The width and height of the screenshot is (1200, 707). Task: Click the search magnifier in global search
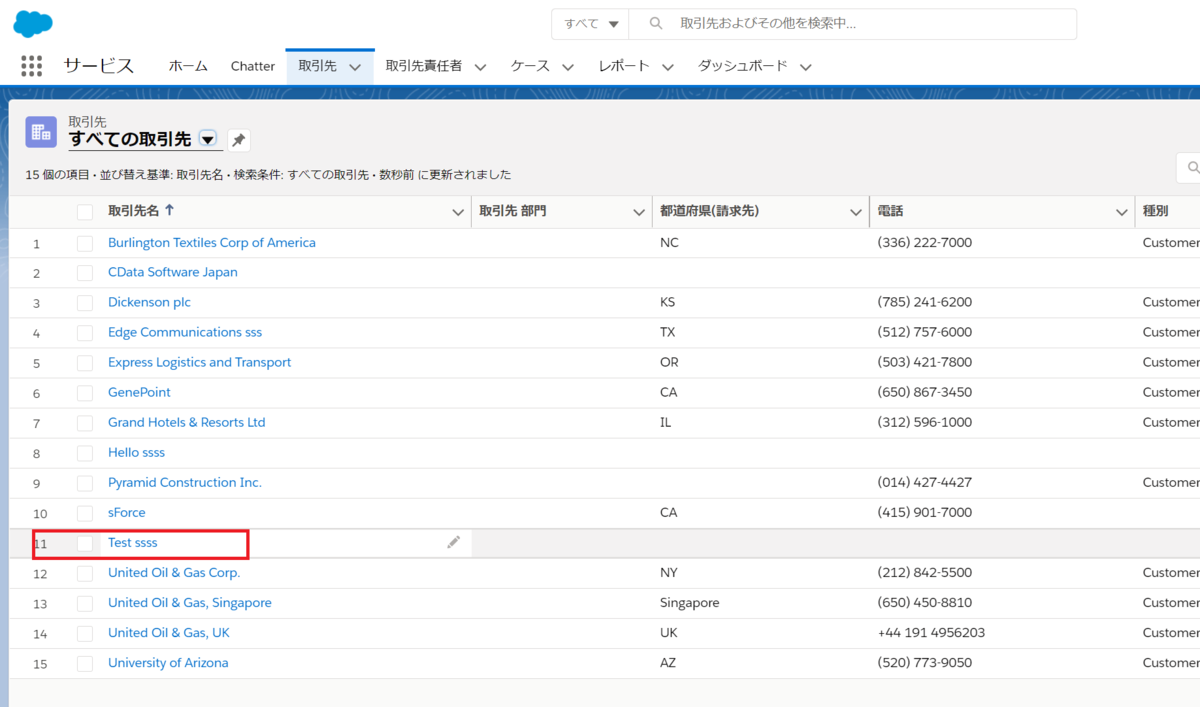tap(656, 23)
